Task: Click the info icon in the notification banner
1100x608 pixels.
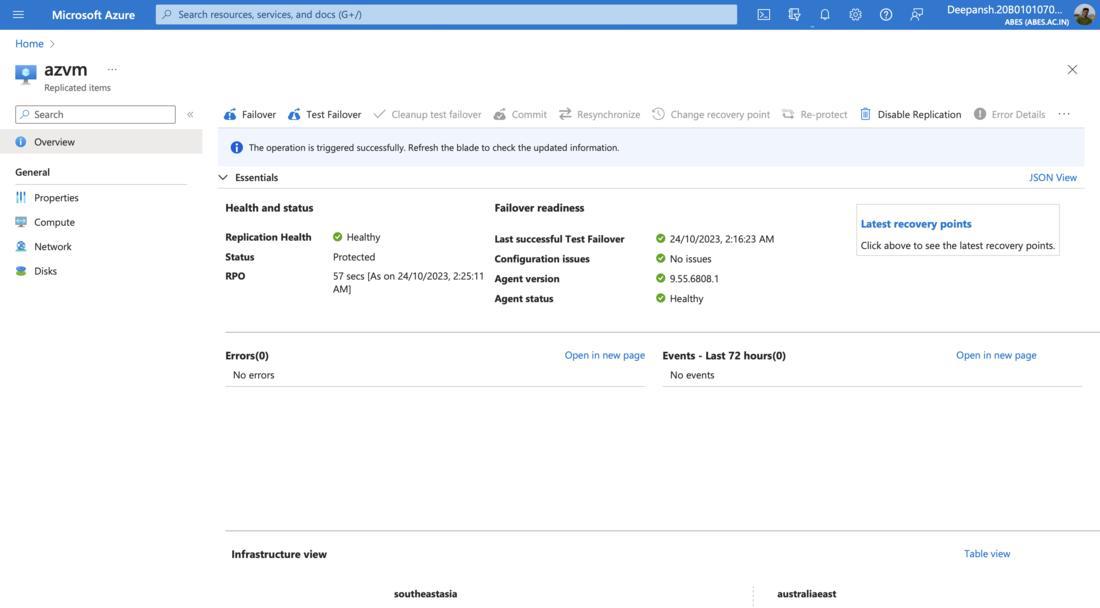Action: [236, 148]
